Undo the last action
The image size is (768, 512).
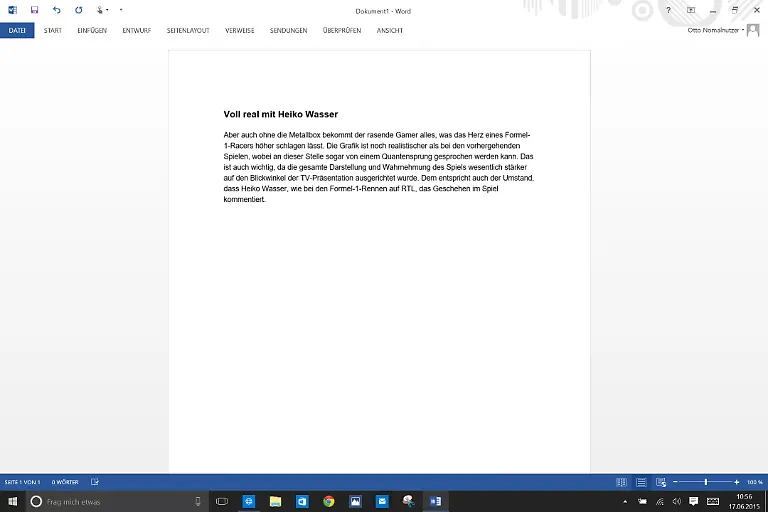pos(56,10)
